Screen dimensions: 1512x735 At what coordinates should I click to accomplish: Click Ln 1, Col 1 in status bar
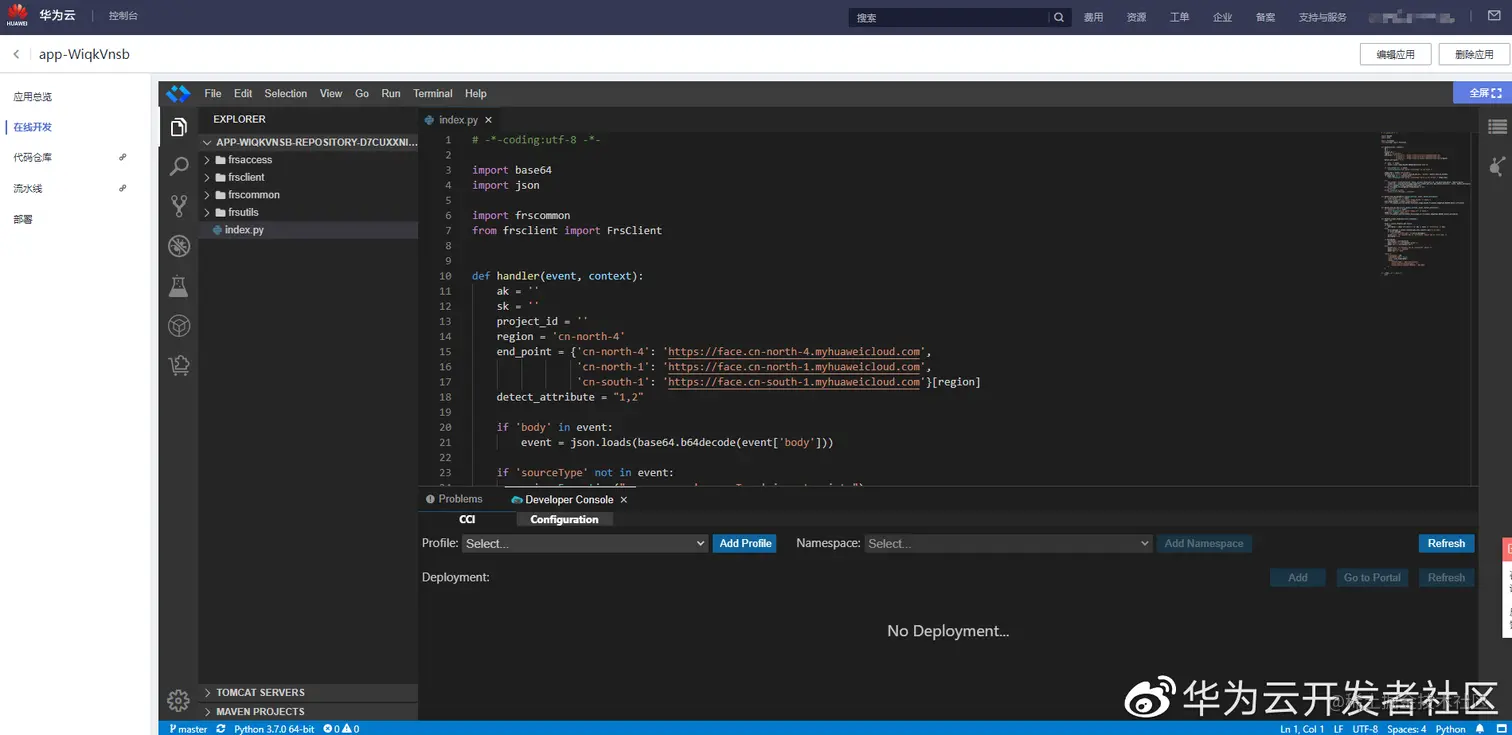(x=1302, y=729)
